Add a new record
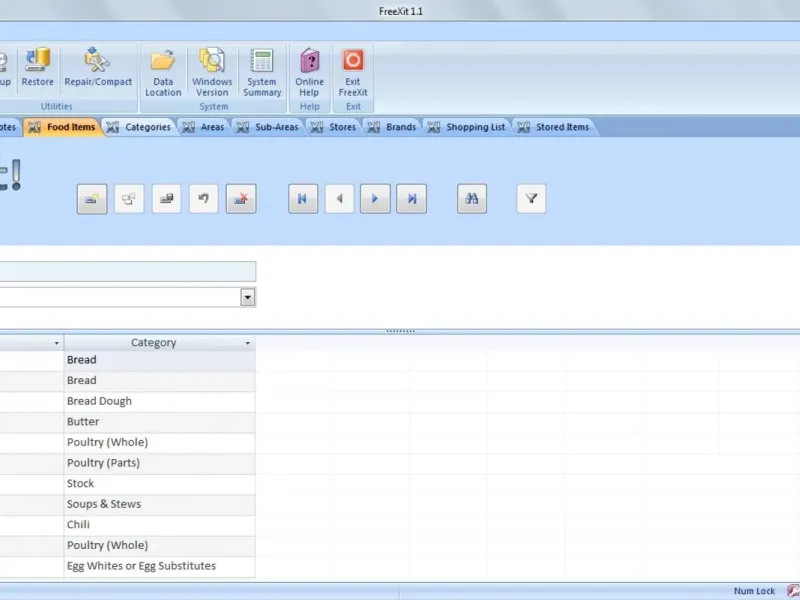Screen dimensions: 800x600 tap(92, 198)
